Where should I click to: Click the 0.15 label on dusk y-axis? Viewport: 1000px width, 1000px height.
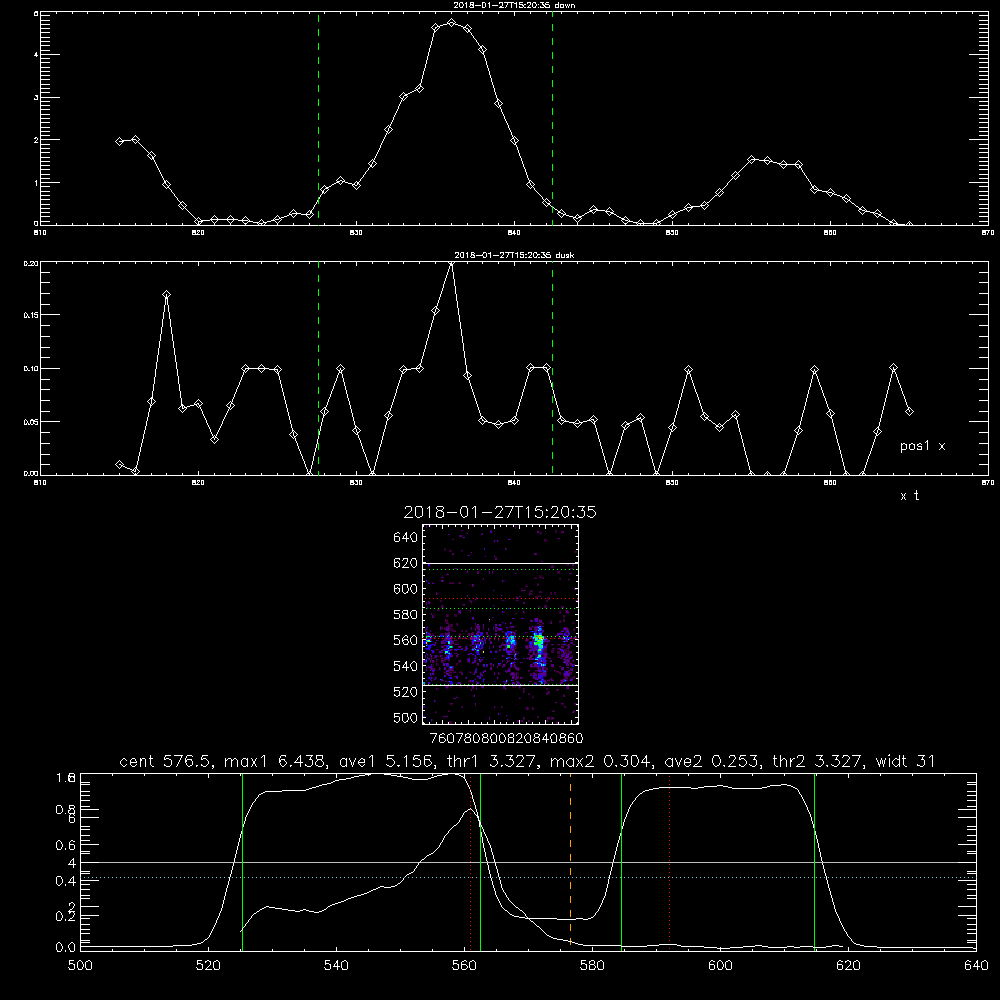pos(30,315)
